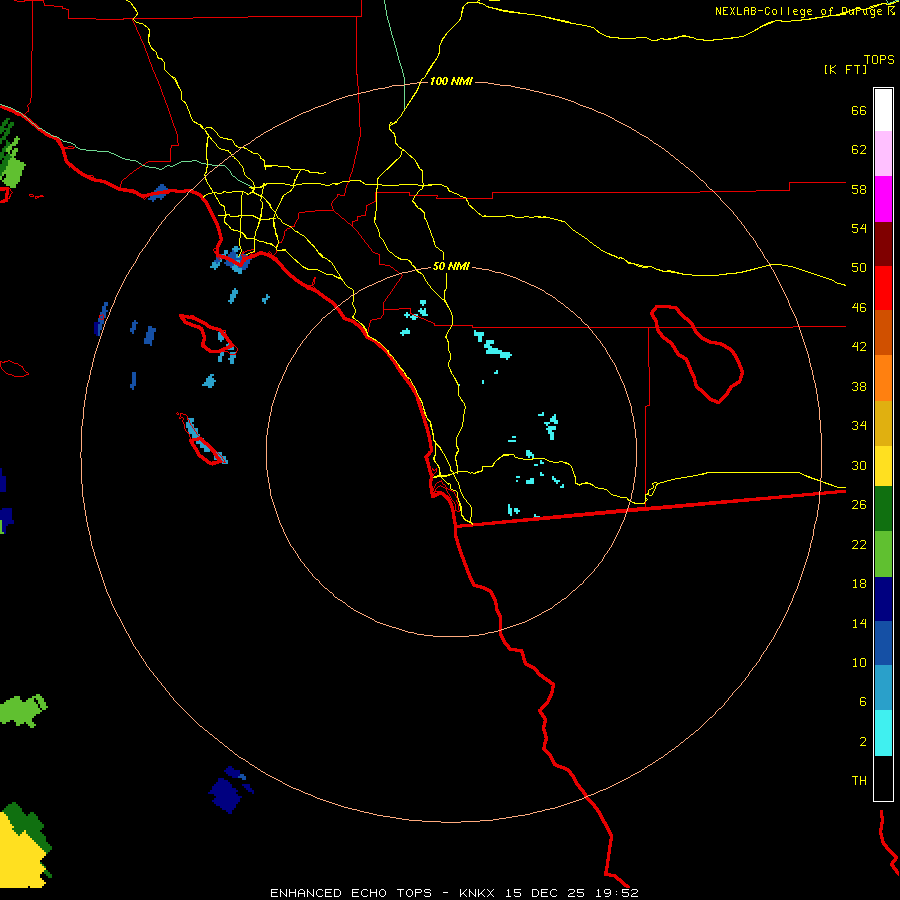
Task: Pick the dark red legend swatch
Action: pos(883,244)
